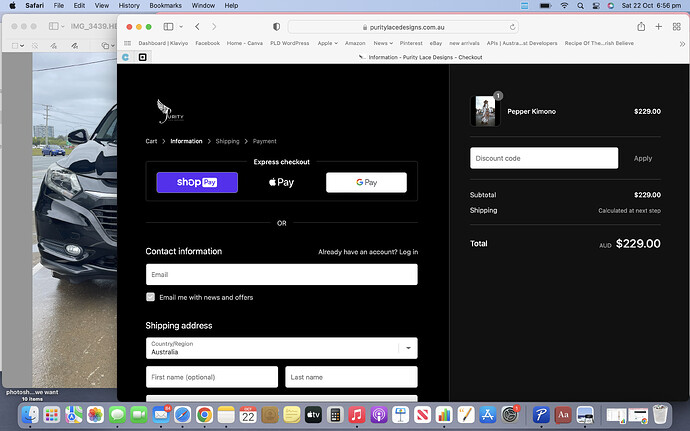Reload the page with the refresh icon
The image size is (690, 431).
pyautogui.click(x=512, y=27)
